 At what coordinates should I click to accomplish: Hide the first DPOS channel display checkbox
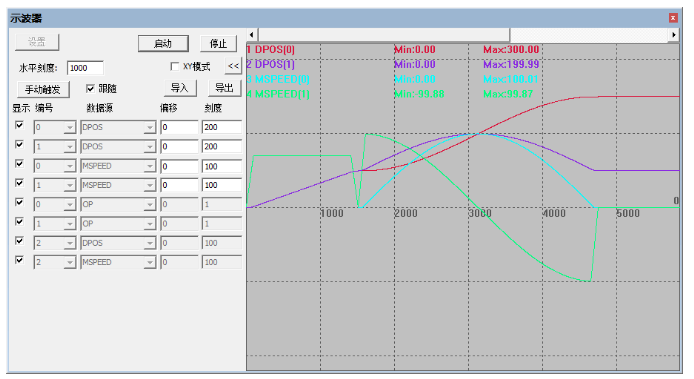[19, 125]
